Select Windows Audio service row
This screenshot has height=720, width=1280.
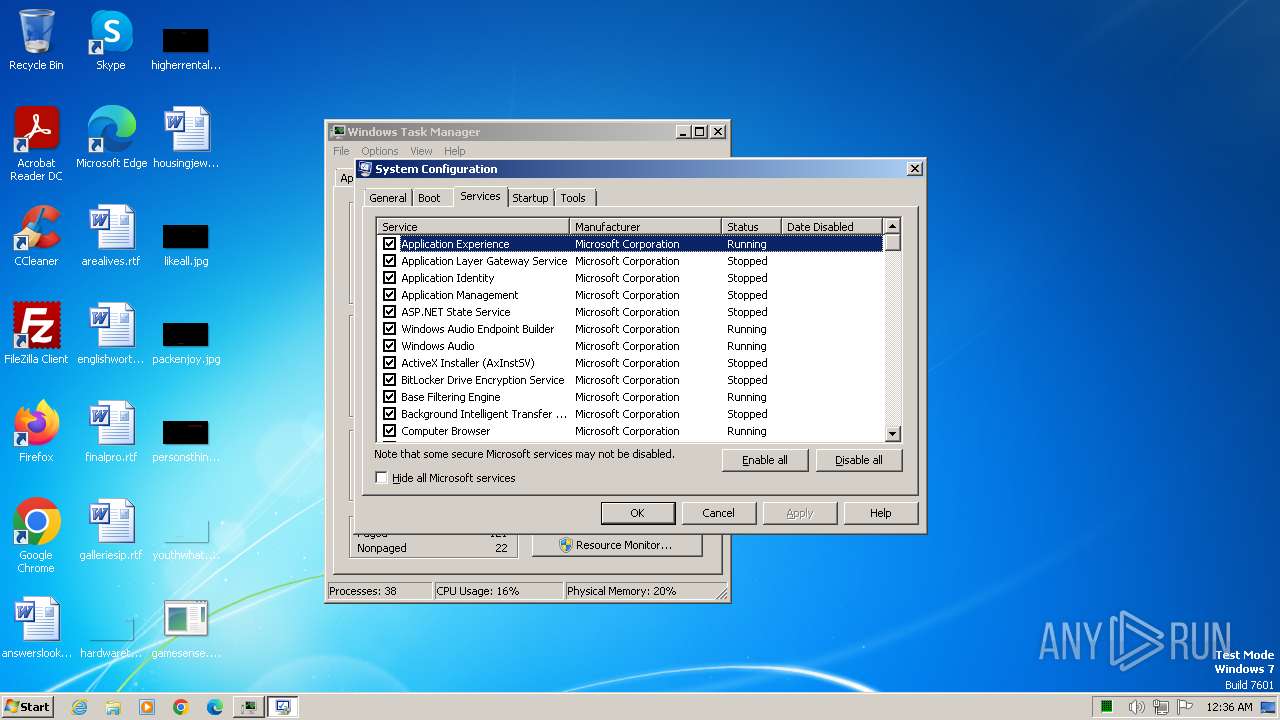click(630, 346)
